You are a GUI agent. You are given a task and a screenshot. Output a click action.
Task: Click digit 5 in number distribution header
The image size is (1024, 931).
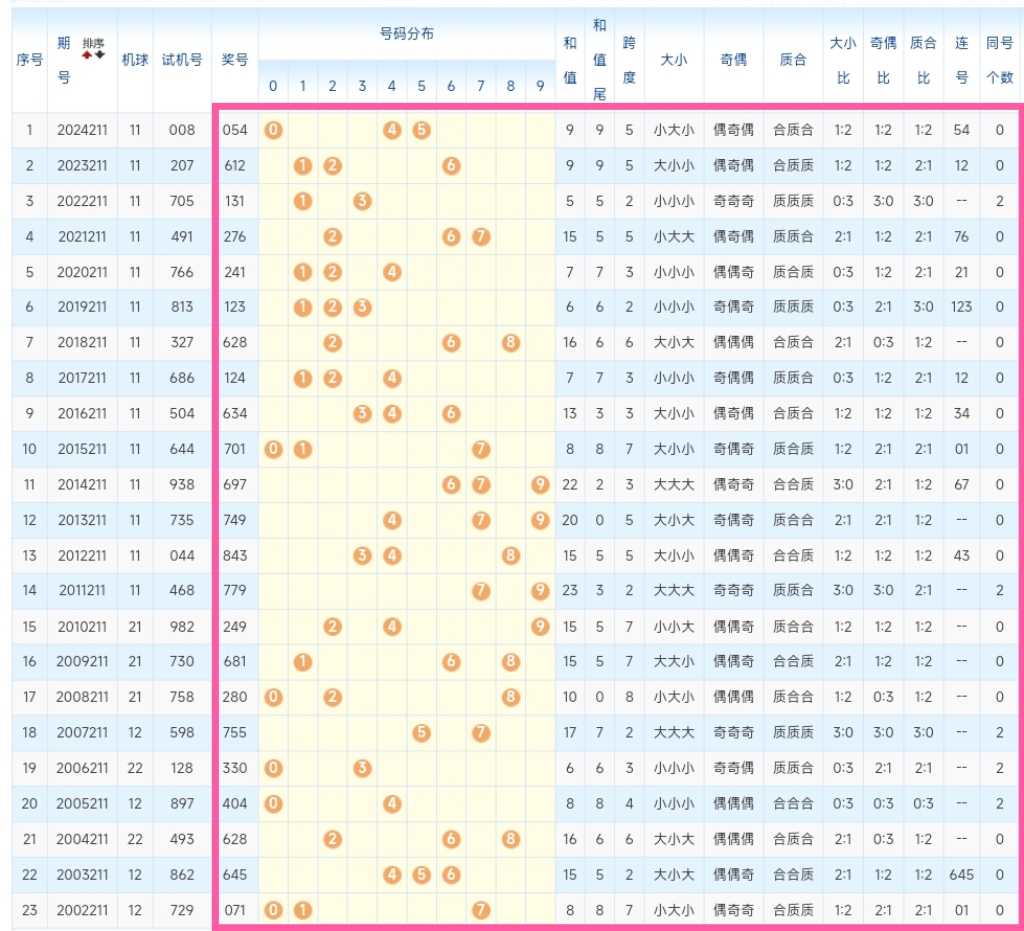pos(422,87)
